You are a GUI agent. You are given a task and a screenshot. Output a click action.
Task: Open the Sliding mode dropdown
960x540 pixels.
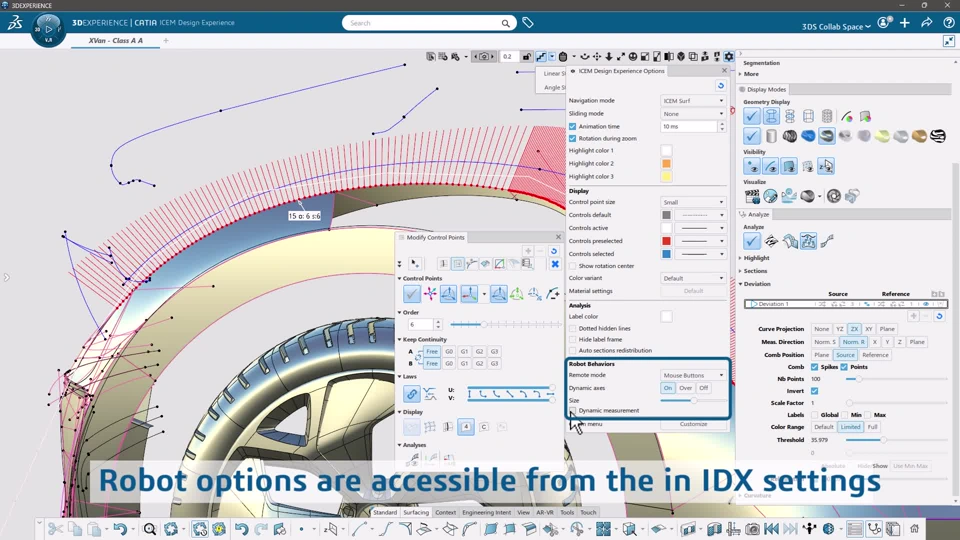pyautogui.click(x=693, y=113)
